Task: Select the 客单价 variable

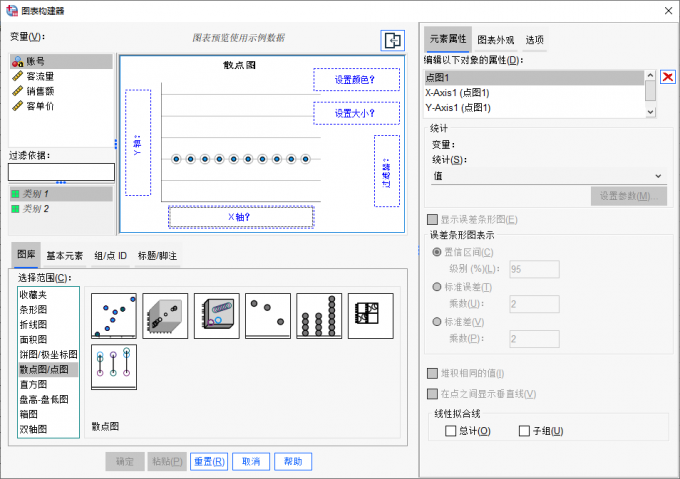Action: click(x=61, y=106)
